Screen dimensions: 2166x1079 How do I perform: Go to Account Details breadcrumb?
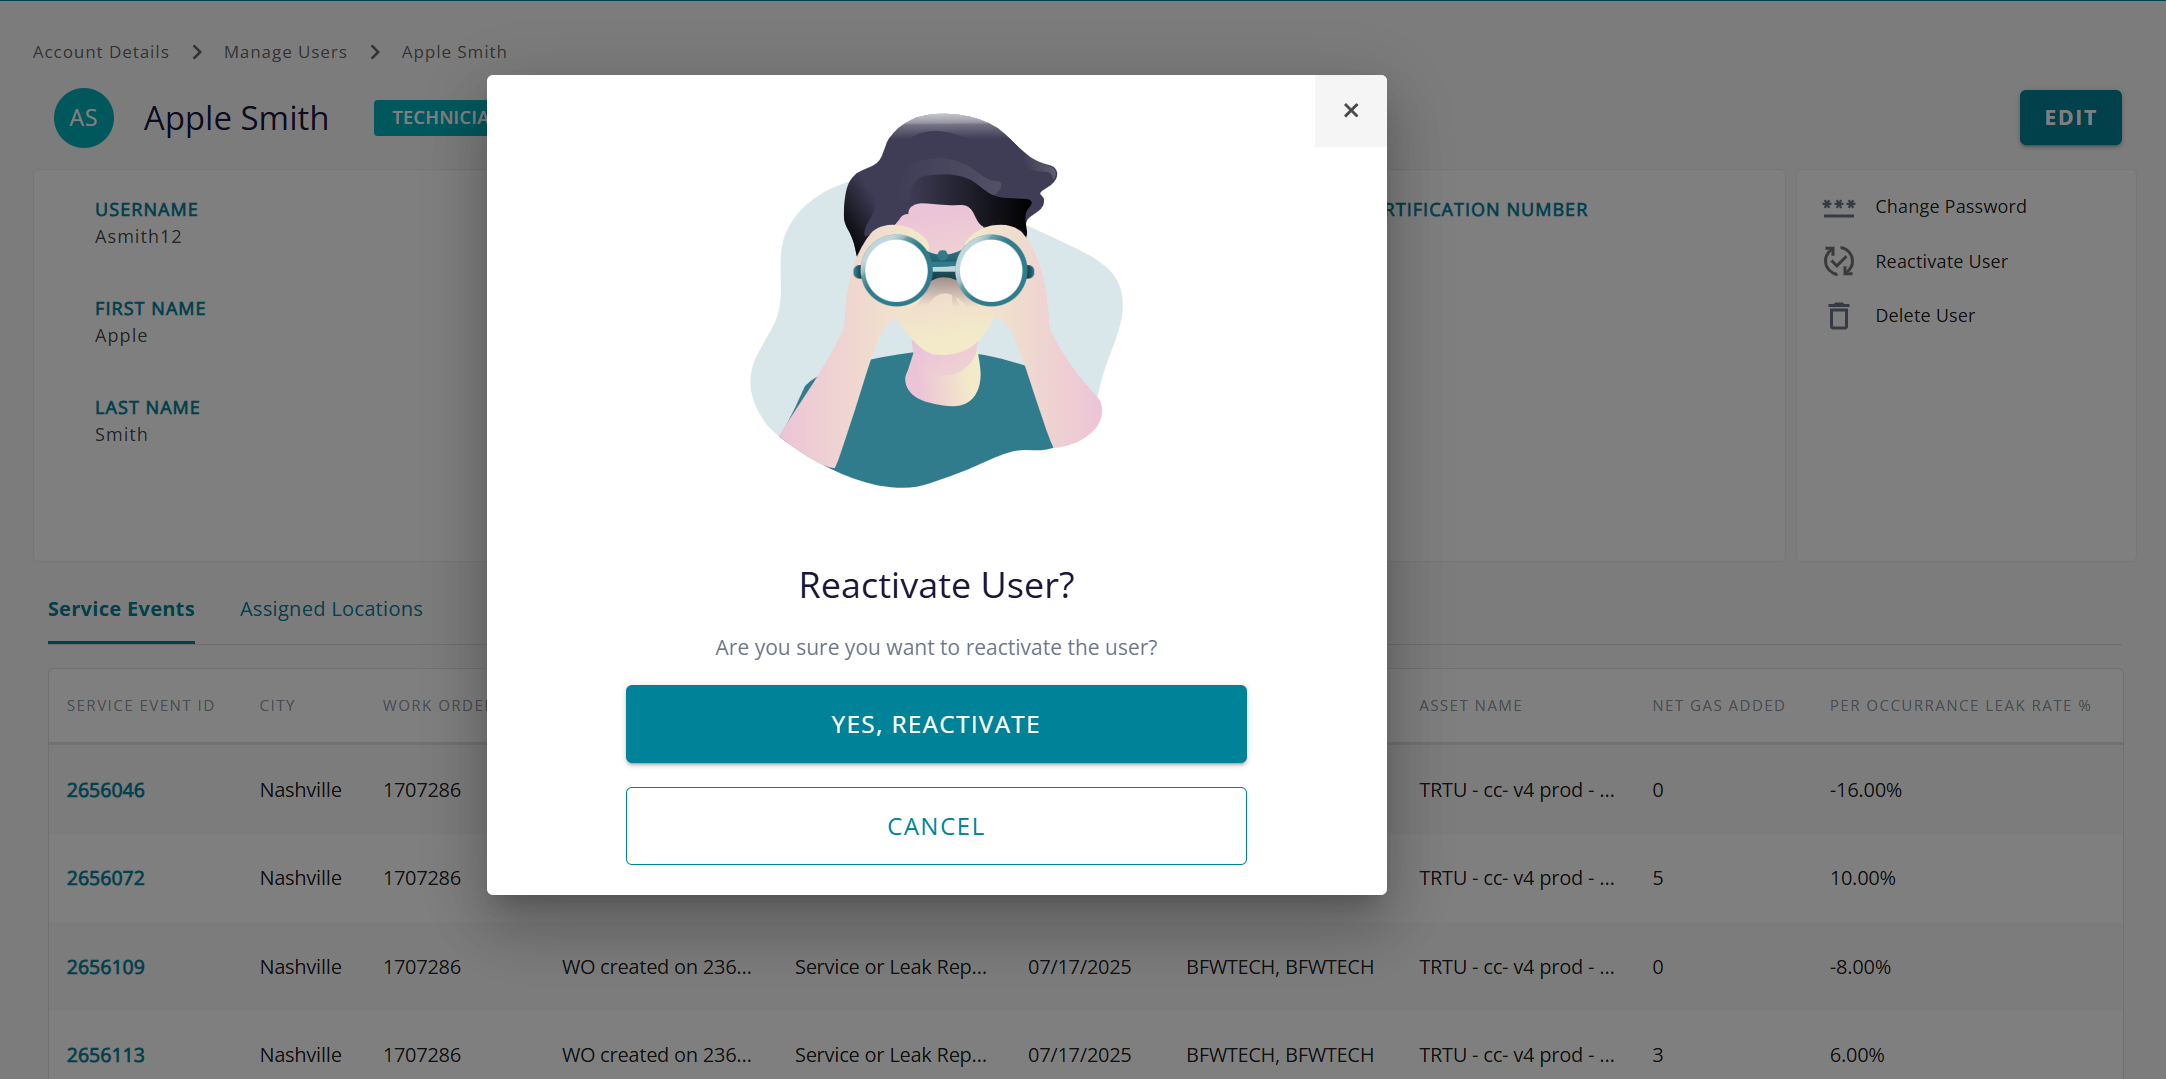click(x=101, y=52)
